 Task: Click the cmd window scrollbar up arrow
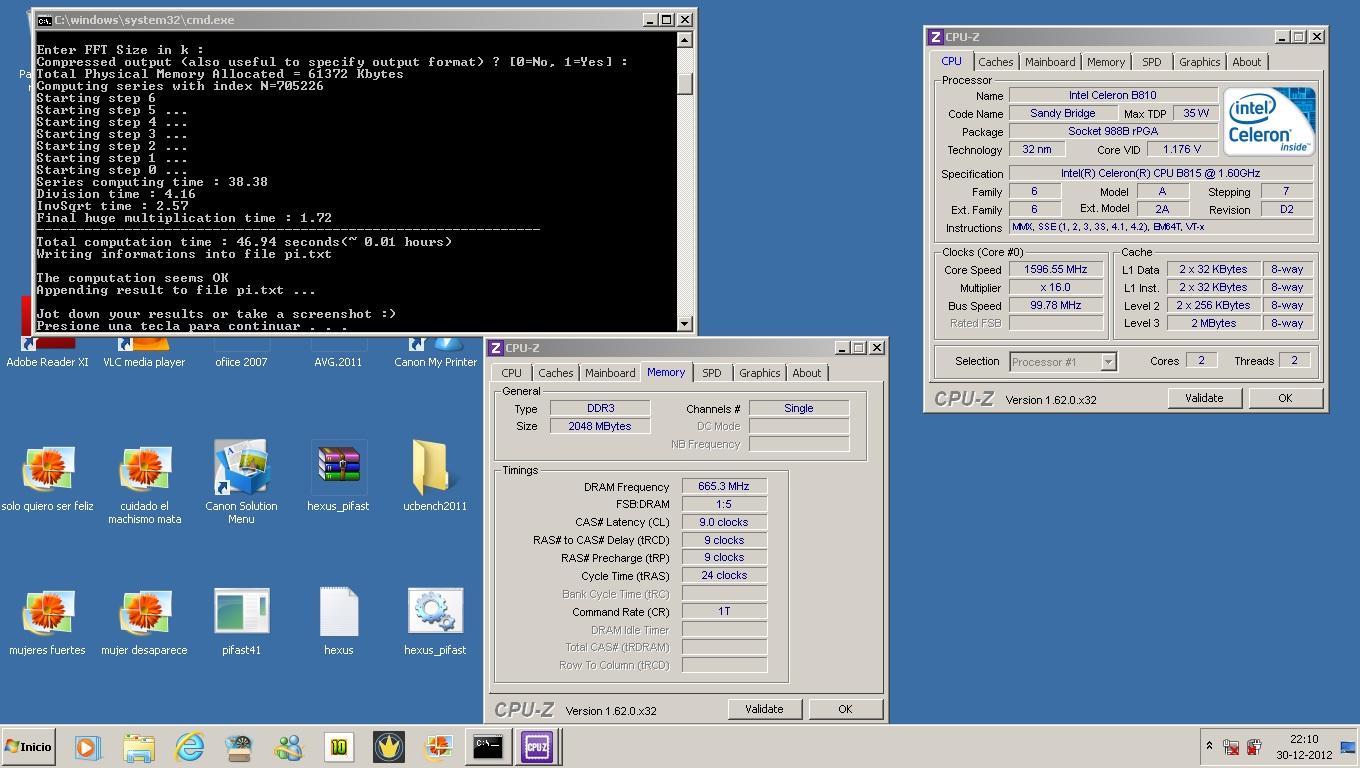(685, 40)
